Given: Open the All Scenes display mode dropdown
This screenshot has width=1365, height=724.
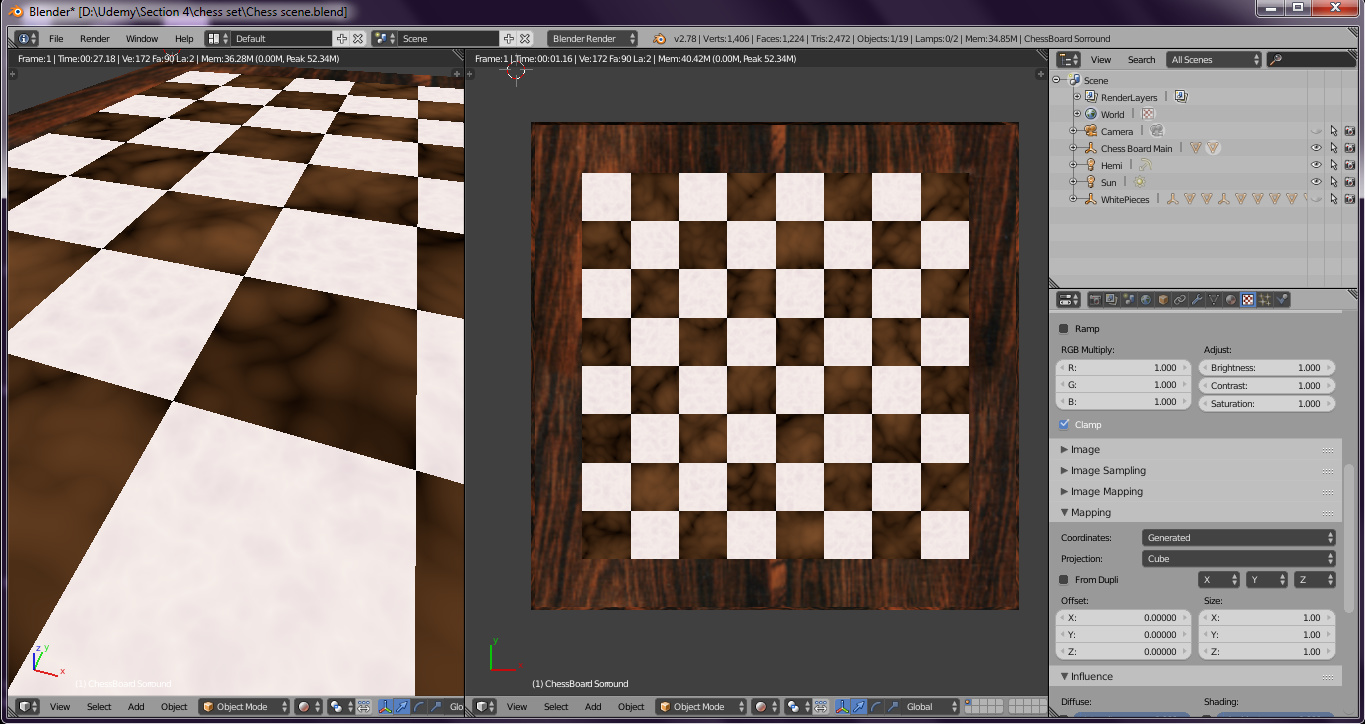Looking at the screenshot, I should pyautogui.click(x=1214, y=60).
